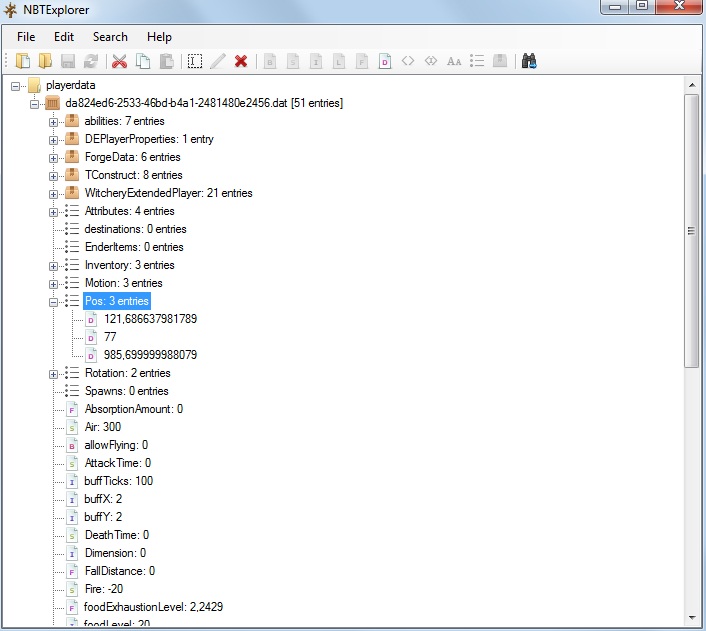
Task: Expand the Motion list
Action: click(x=53, y=284)
